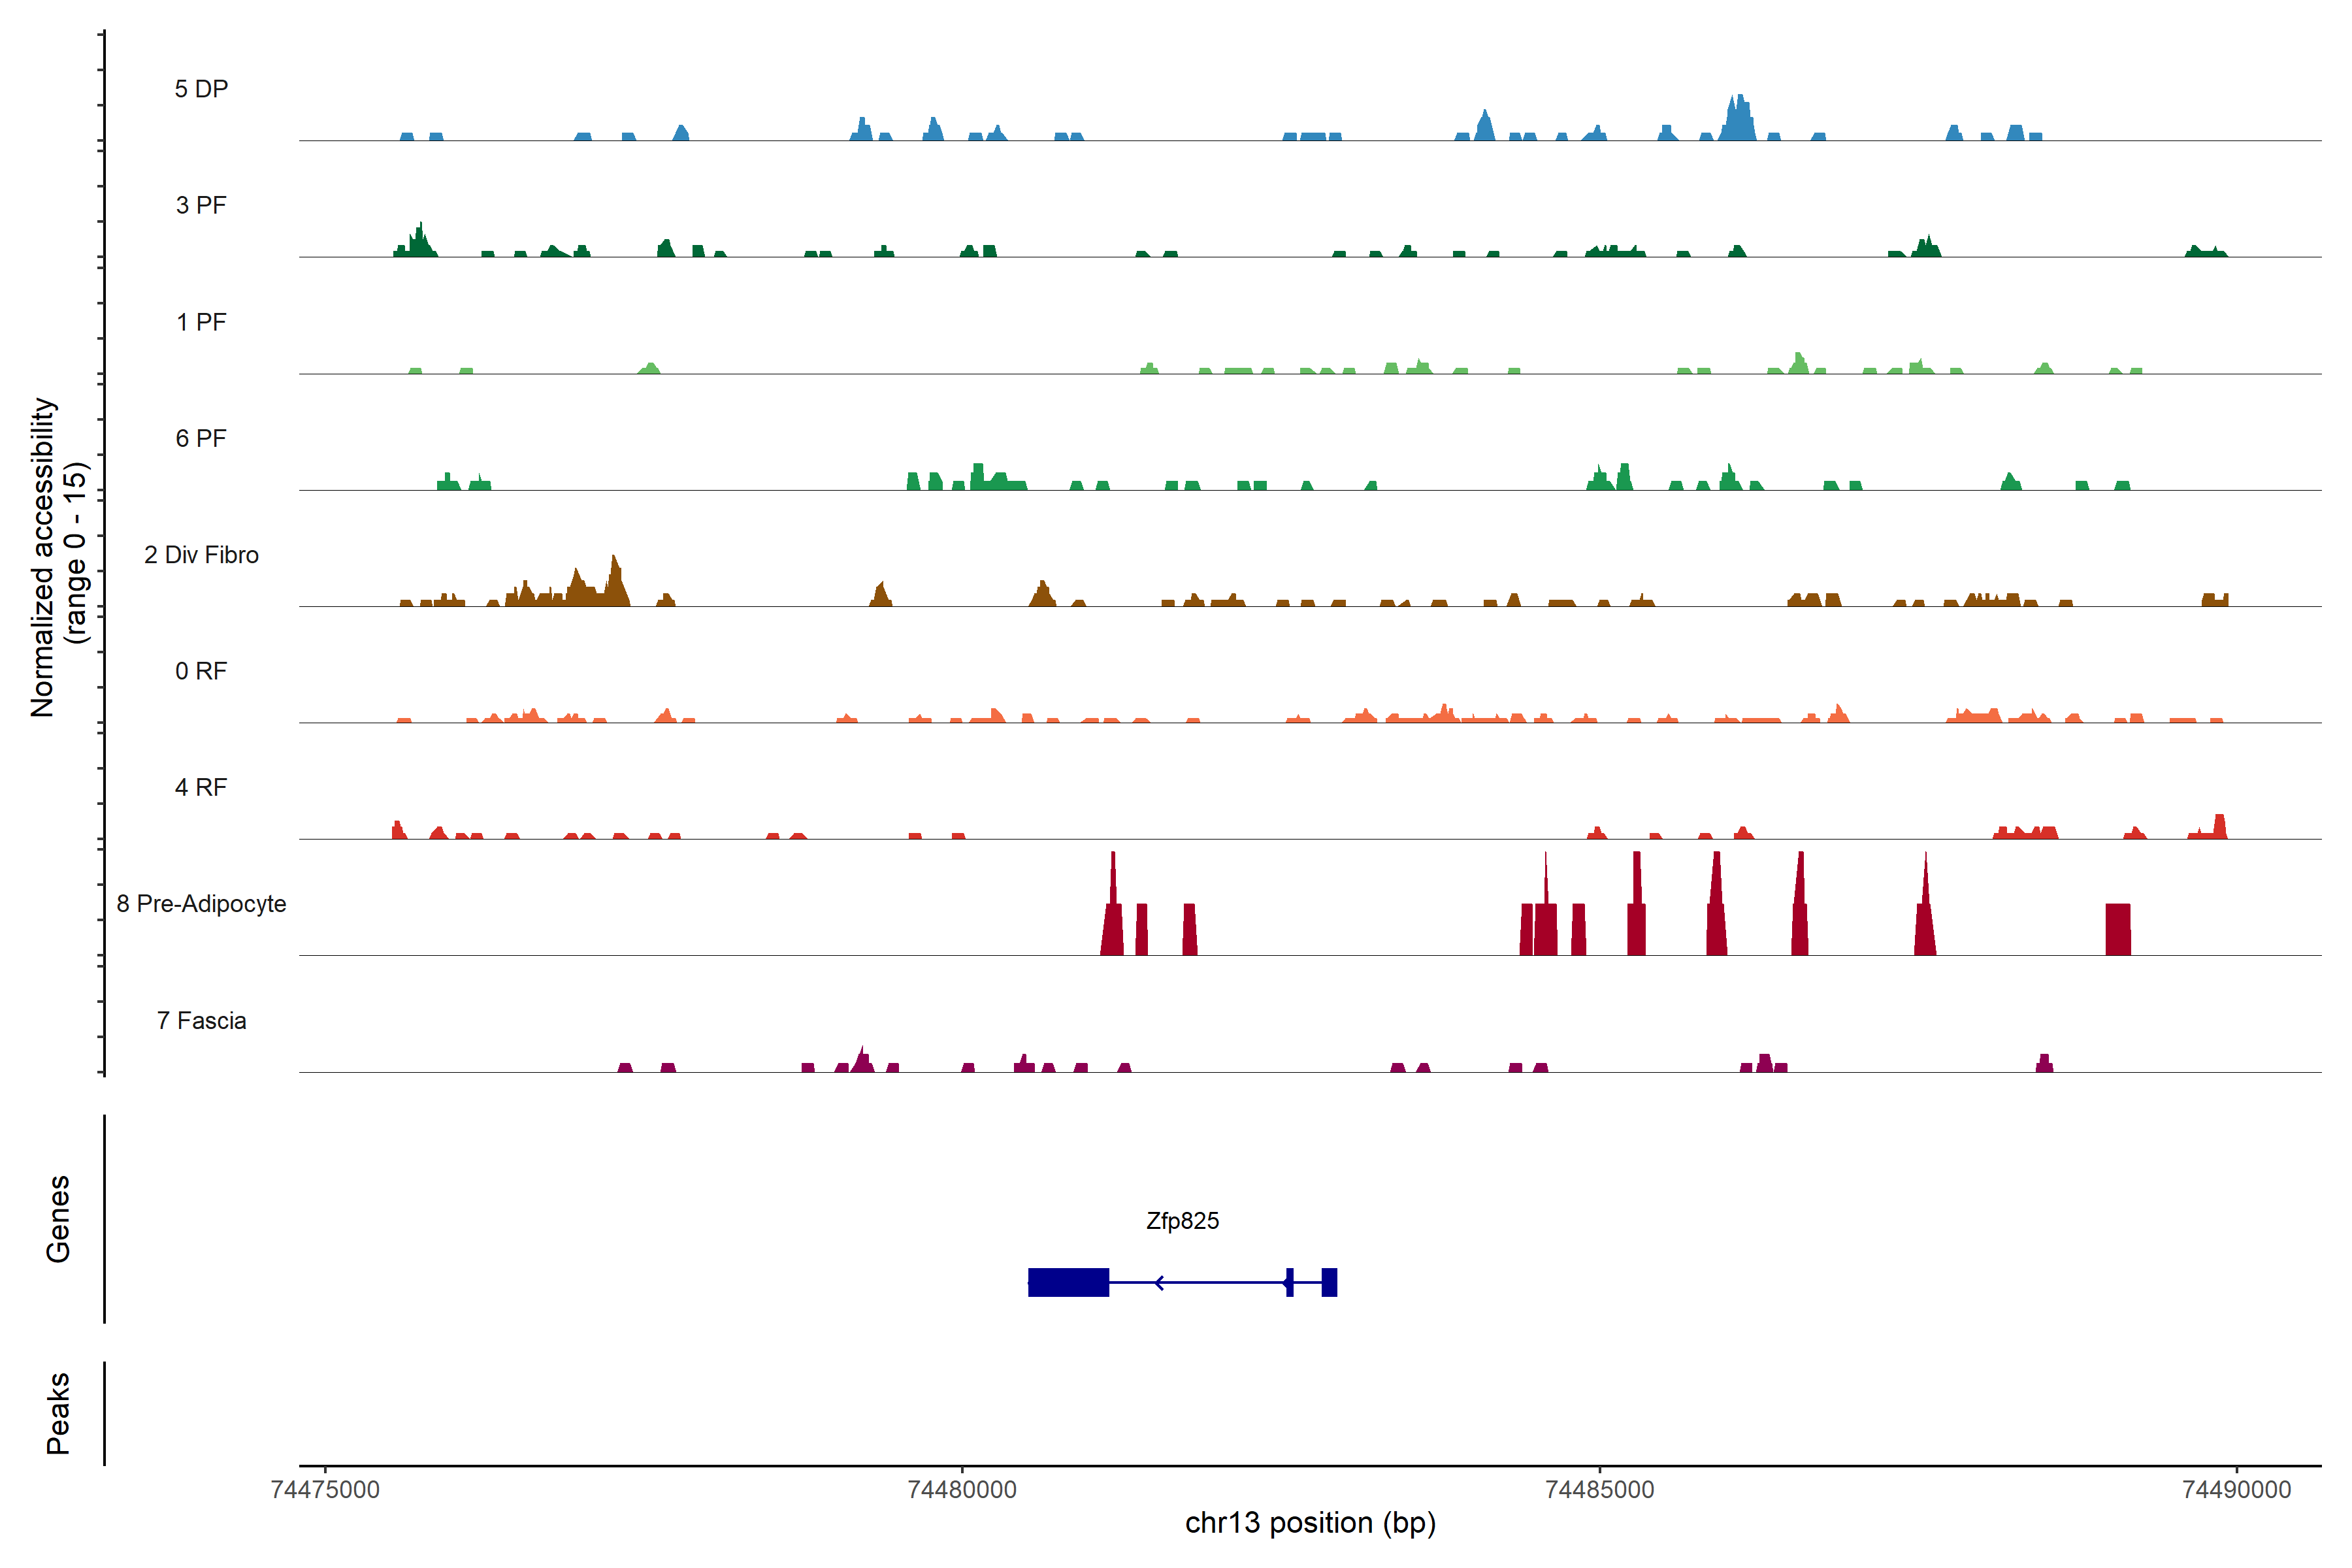Click the chr13 position axis title
This screenshot has width=2352, height=1568.
click(x=1310, y=1523)
